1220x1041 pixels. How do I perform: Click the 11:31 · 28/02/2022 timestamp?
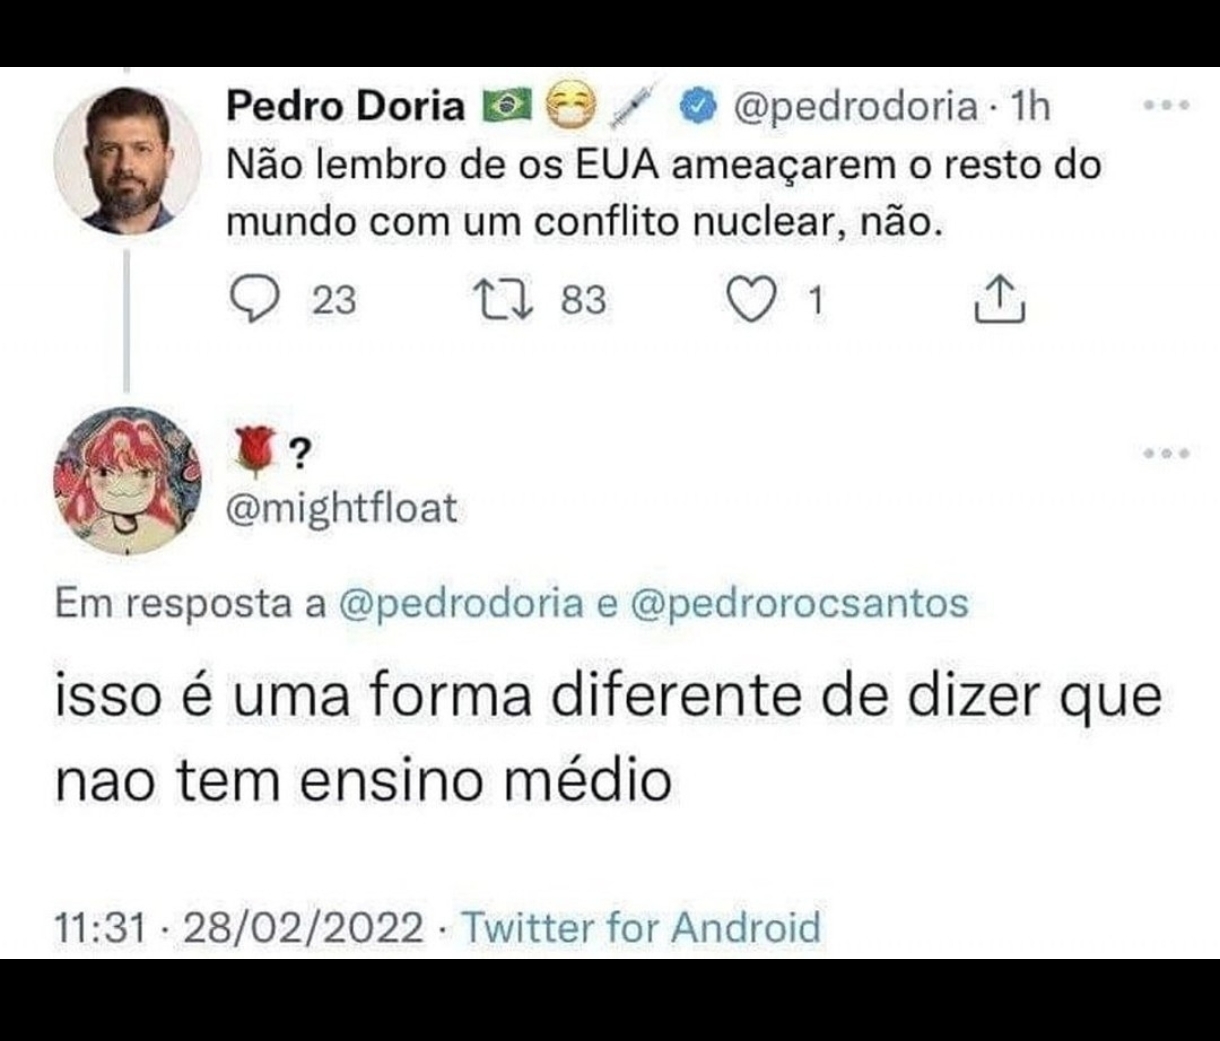point(240,927)
